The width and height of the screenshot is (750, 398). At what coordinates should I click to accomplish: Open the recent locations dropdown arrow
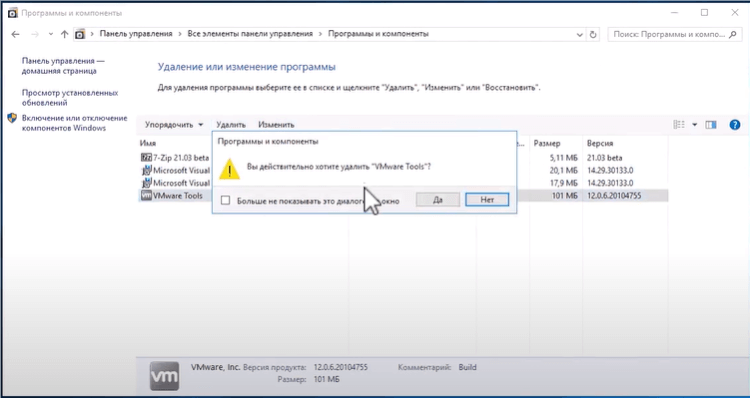tap(51, 34)
